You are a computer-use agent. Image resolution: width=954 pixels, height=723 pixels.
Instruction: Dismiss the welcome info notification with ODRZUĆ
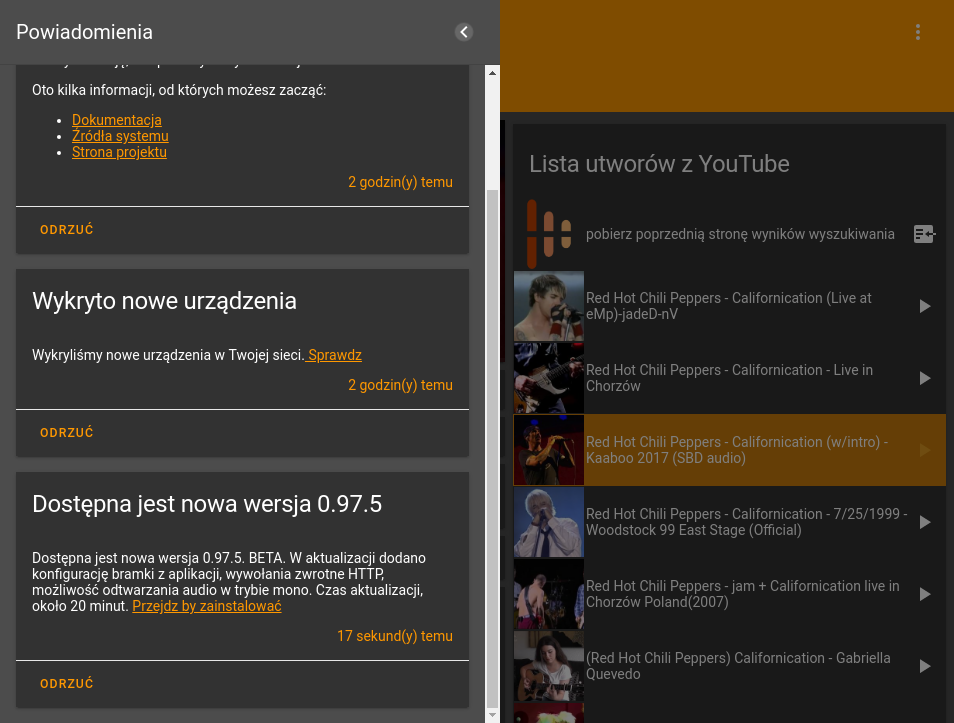pyautogui.click(x=67, y=229)
